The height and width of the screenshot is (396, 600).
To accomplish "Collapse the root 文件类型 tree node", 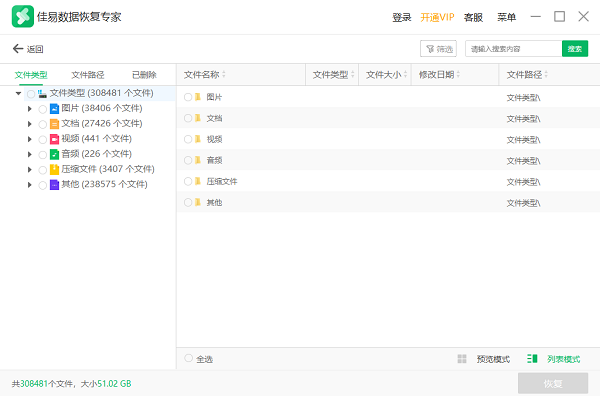I will [18, 93].
